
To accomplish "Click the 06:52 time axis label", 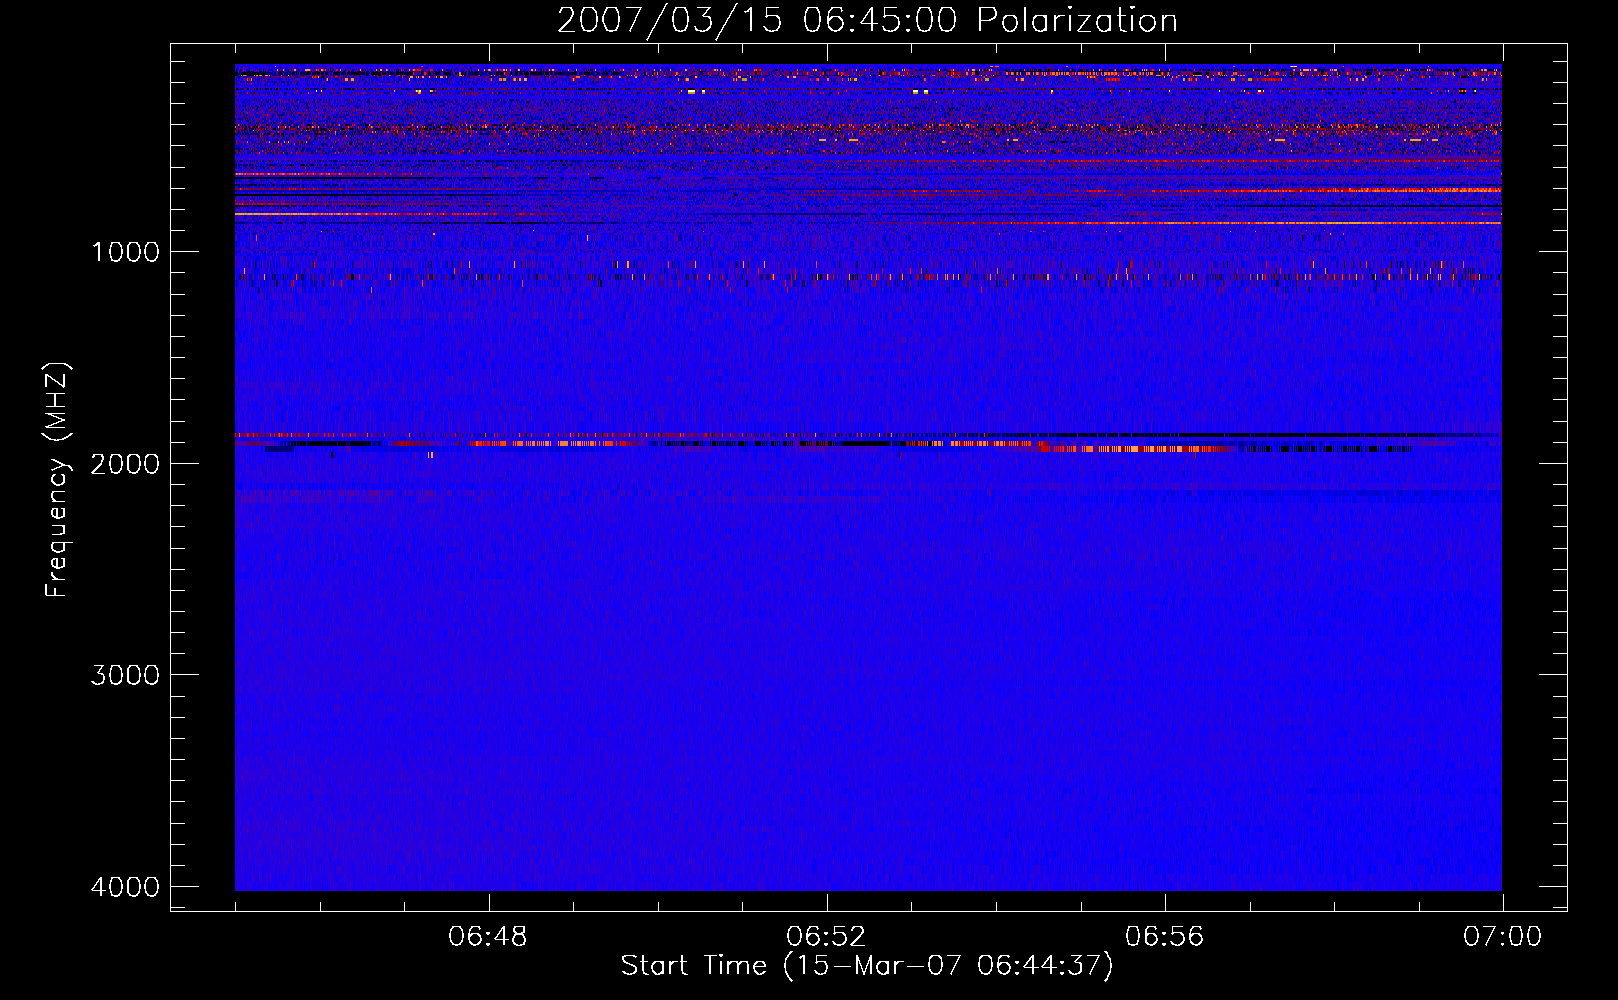I will pyautogui.click(x=826, y=937).
